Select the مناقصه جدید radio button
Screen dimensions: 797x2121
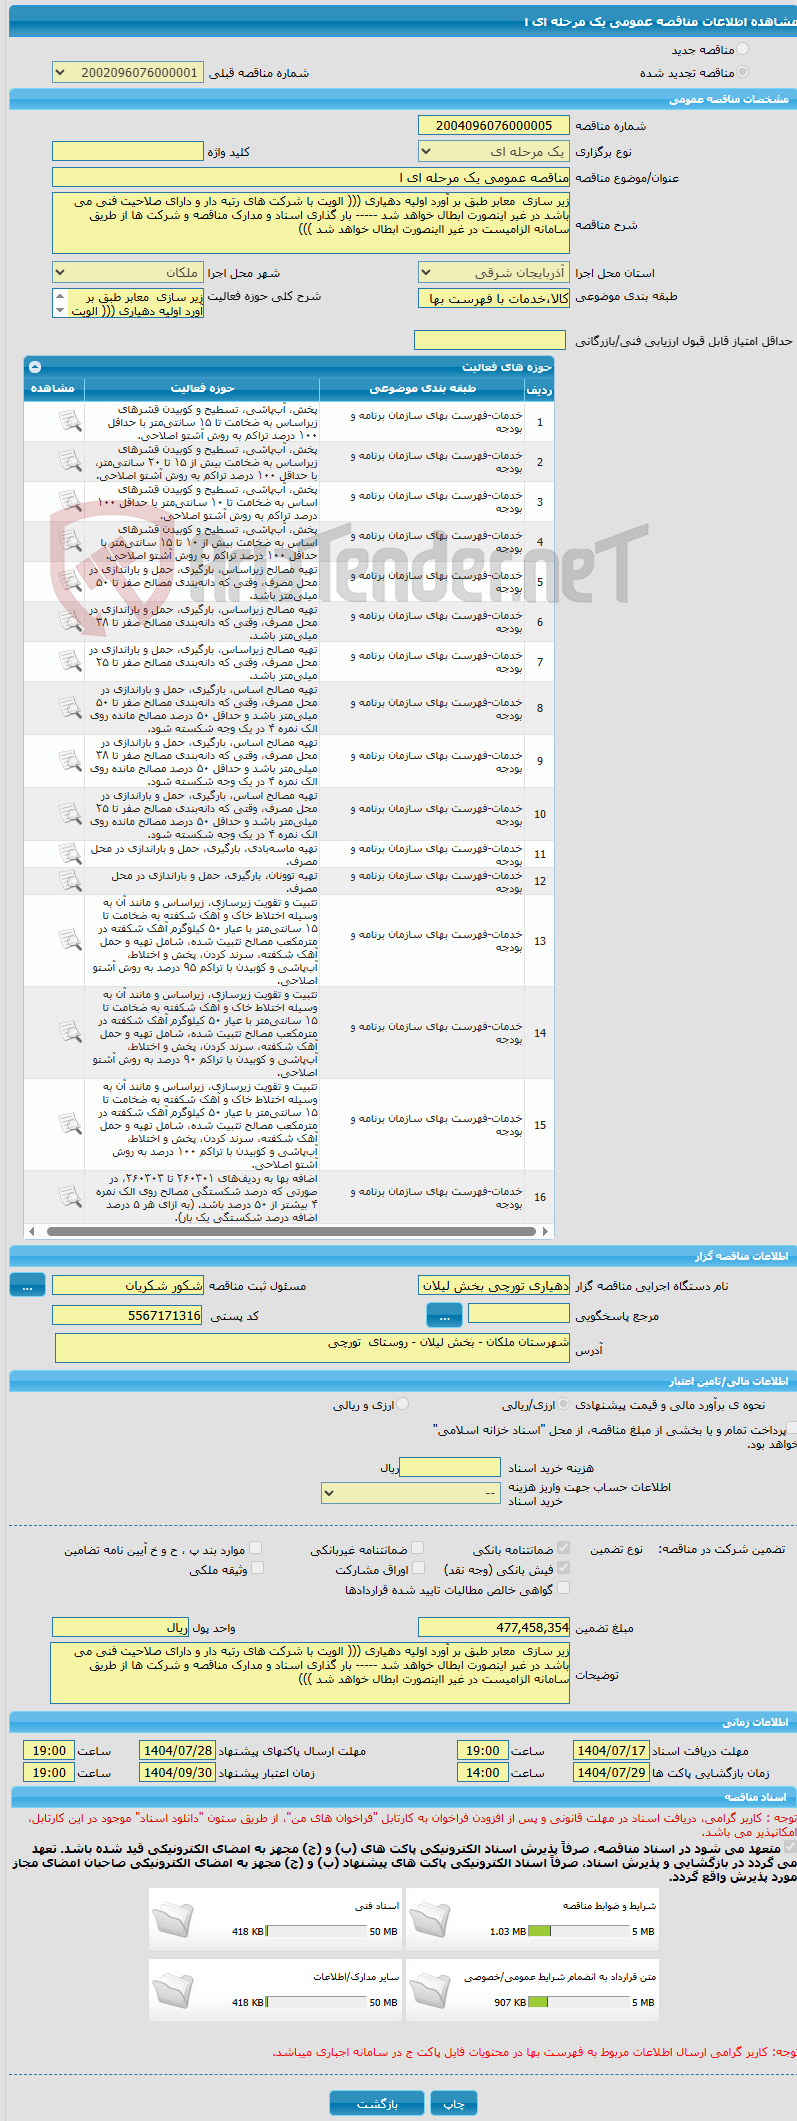click(742, 49)
